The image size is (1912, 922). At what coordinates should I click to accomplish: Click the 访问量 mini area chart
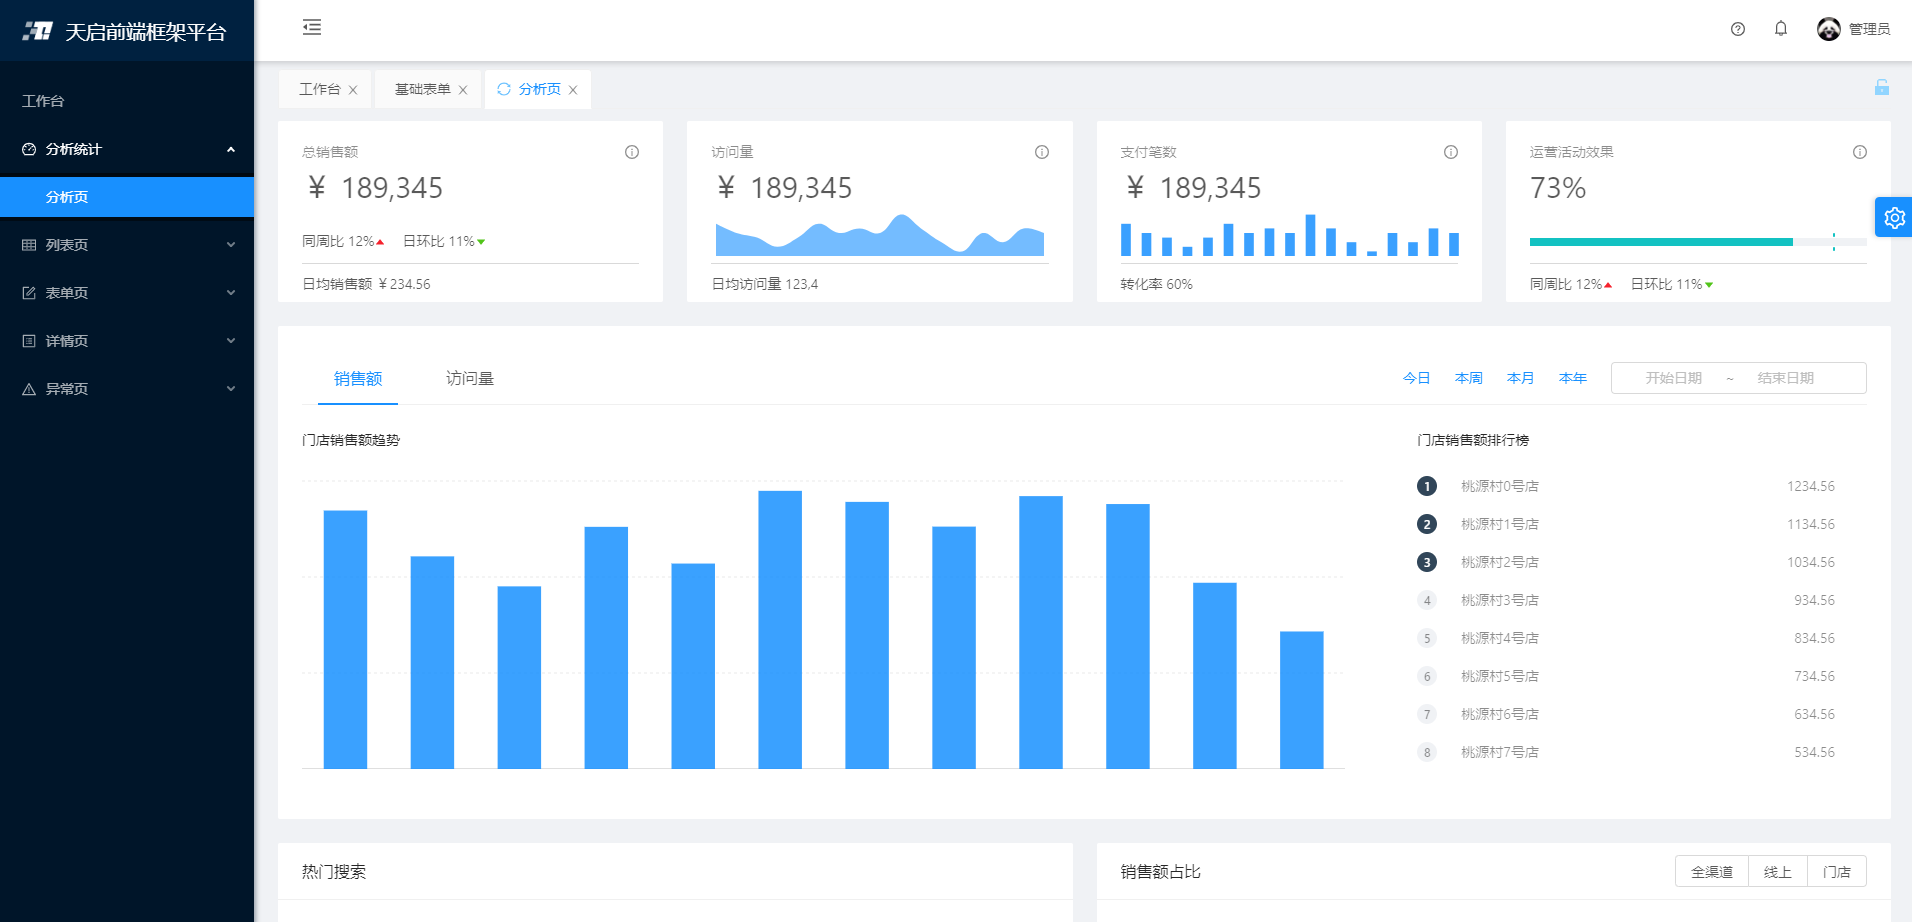880,235
